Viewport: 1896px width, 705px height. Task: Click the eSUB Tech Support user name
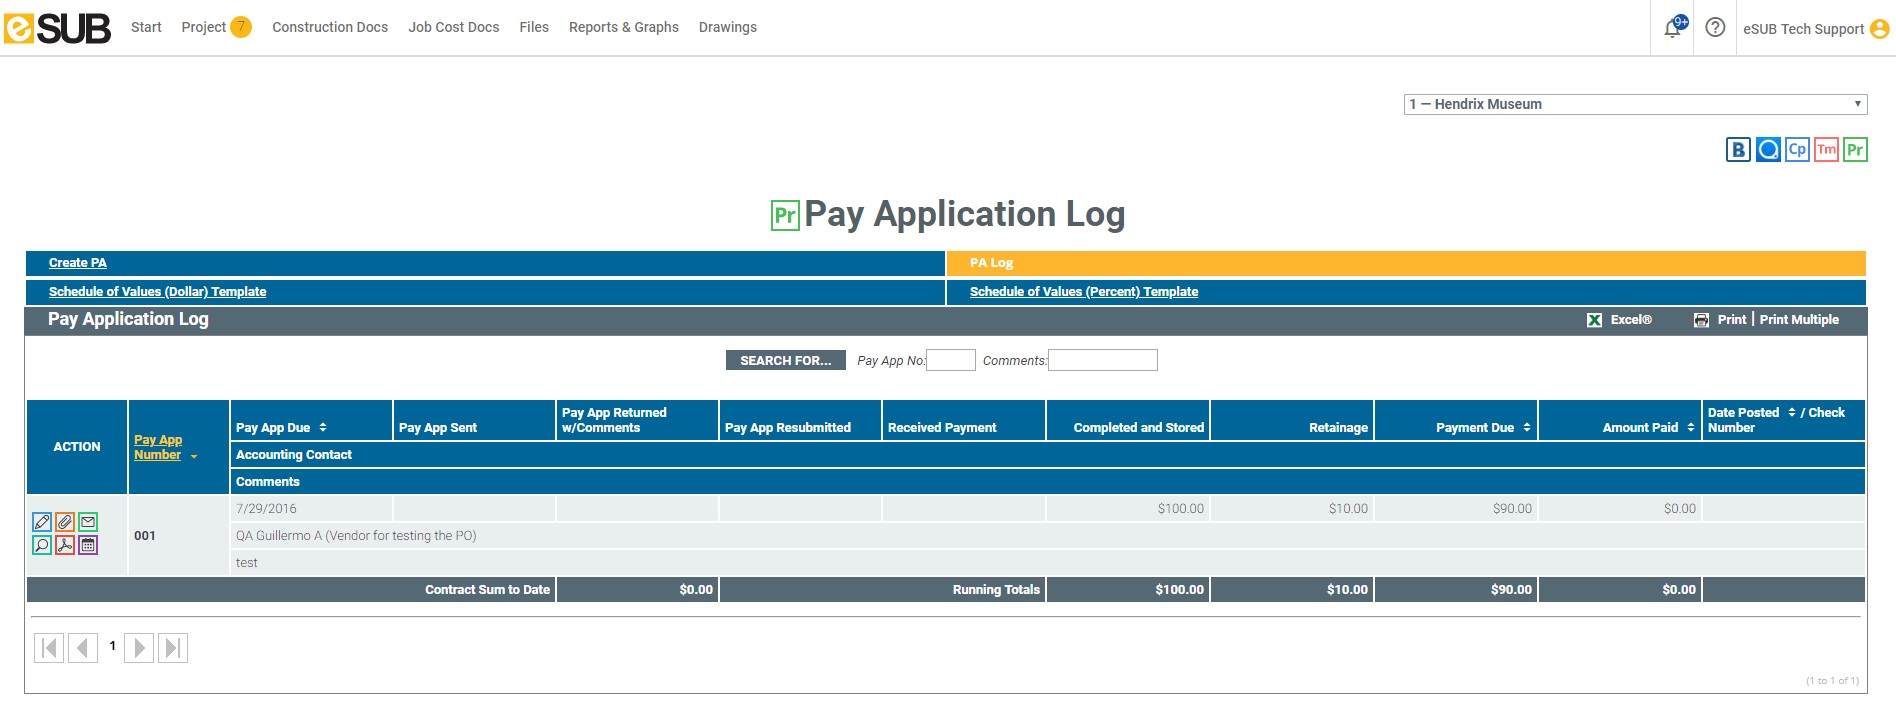pyautogui.click(x=1803, y=29)
